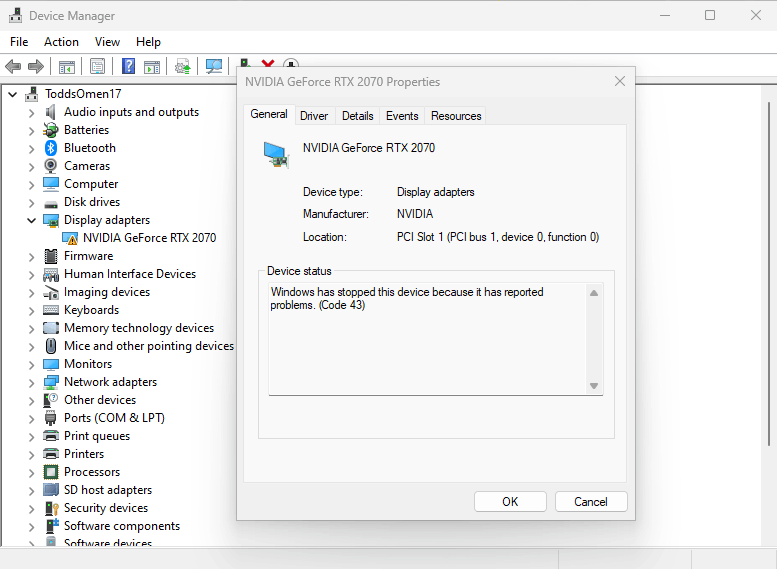Screen dimensions: 777x569
Task: Expand Mice and other pointing devices
Action: pos(31,346)
